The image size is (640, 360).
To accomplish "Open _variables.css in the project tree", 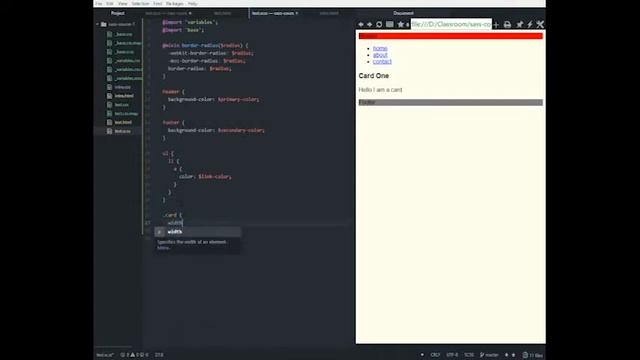I will click(127, 61).
